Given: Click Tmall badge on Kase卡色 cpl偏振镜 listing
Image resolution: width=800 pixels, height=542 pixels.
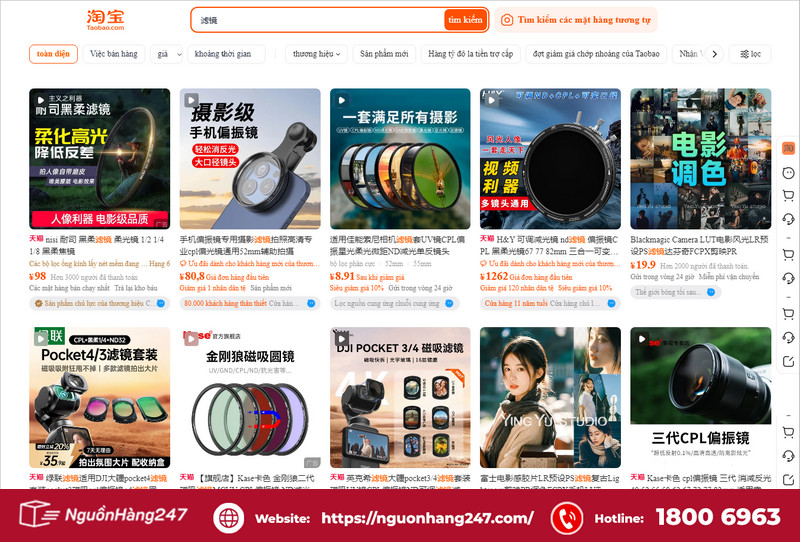Looking at the screenshot, I should tap(637, 477).
